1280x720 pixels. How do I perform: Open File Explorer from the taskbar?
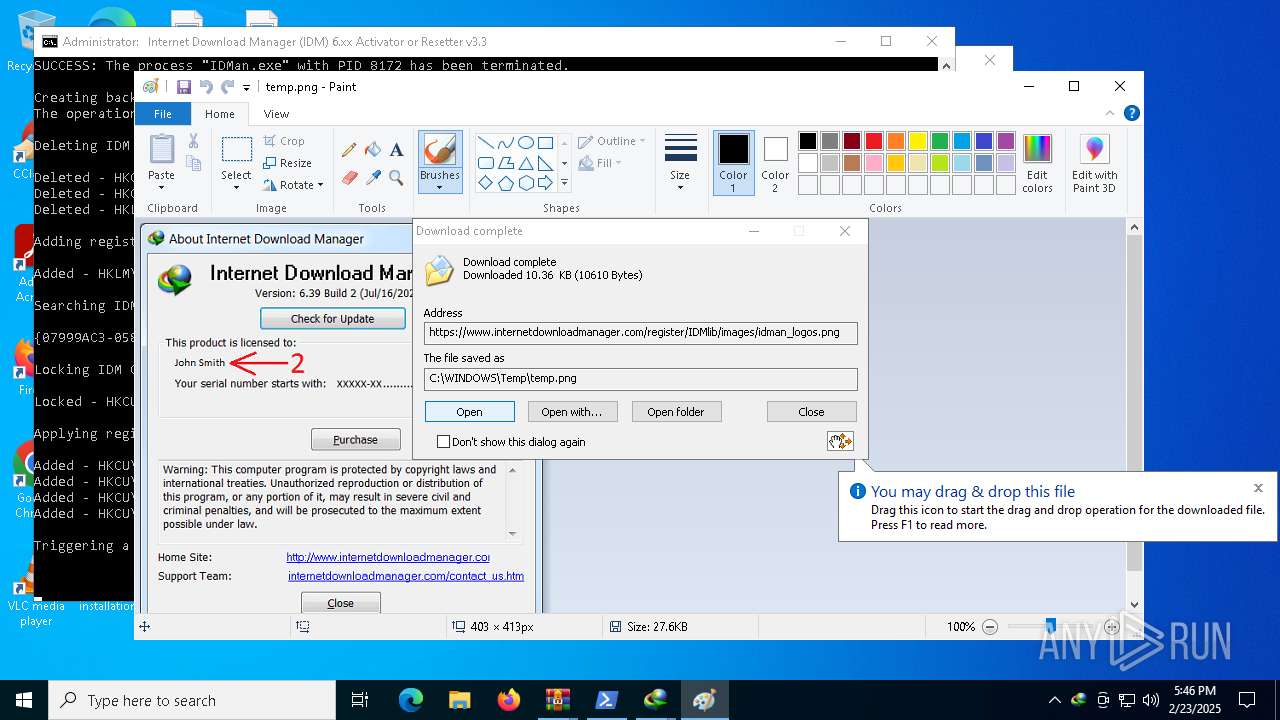(x=459, y=700)
